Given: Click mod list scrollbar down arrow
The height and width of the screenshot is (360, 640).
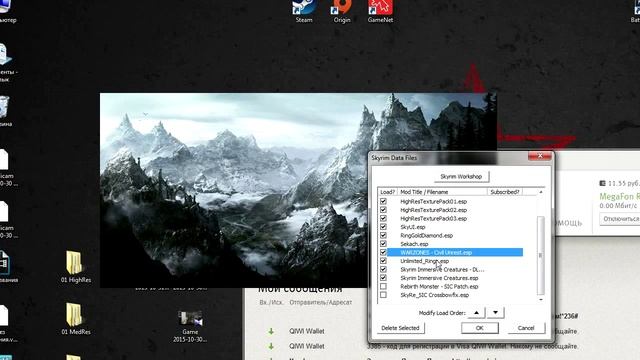Looking at the screenshot, I should (x=541, y=300).
